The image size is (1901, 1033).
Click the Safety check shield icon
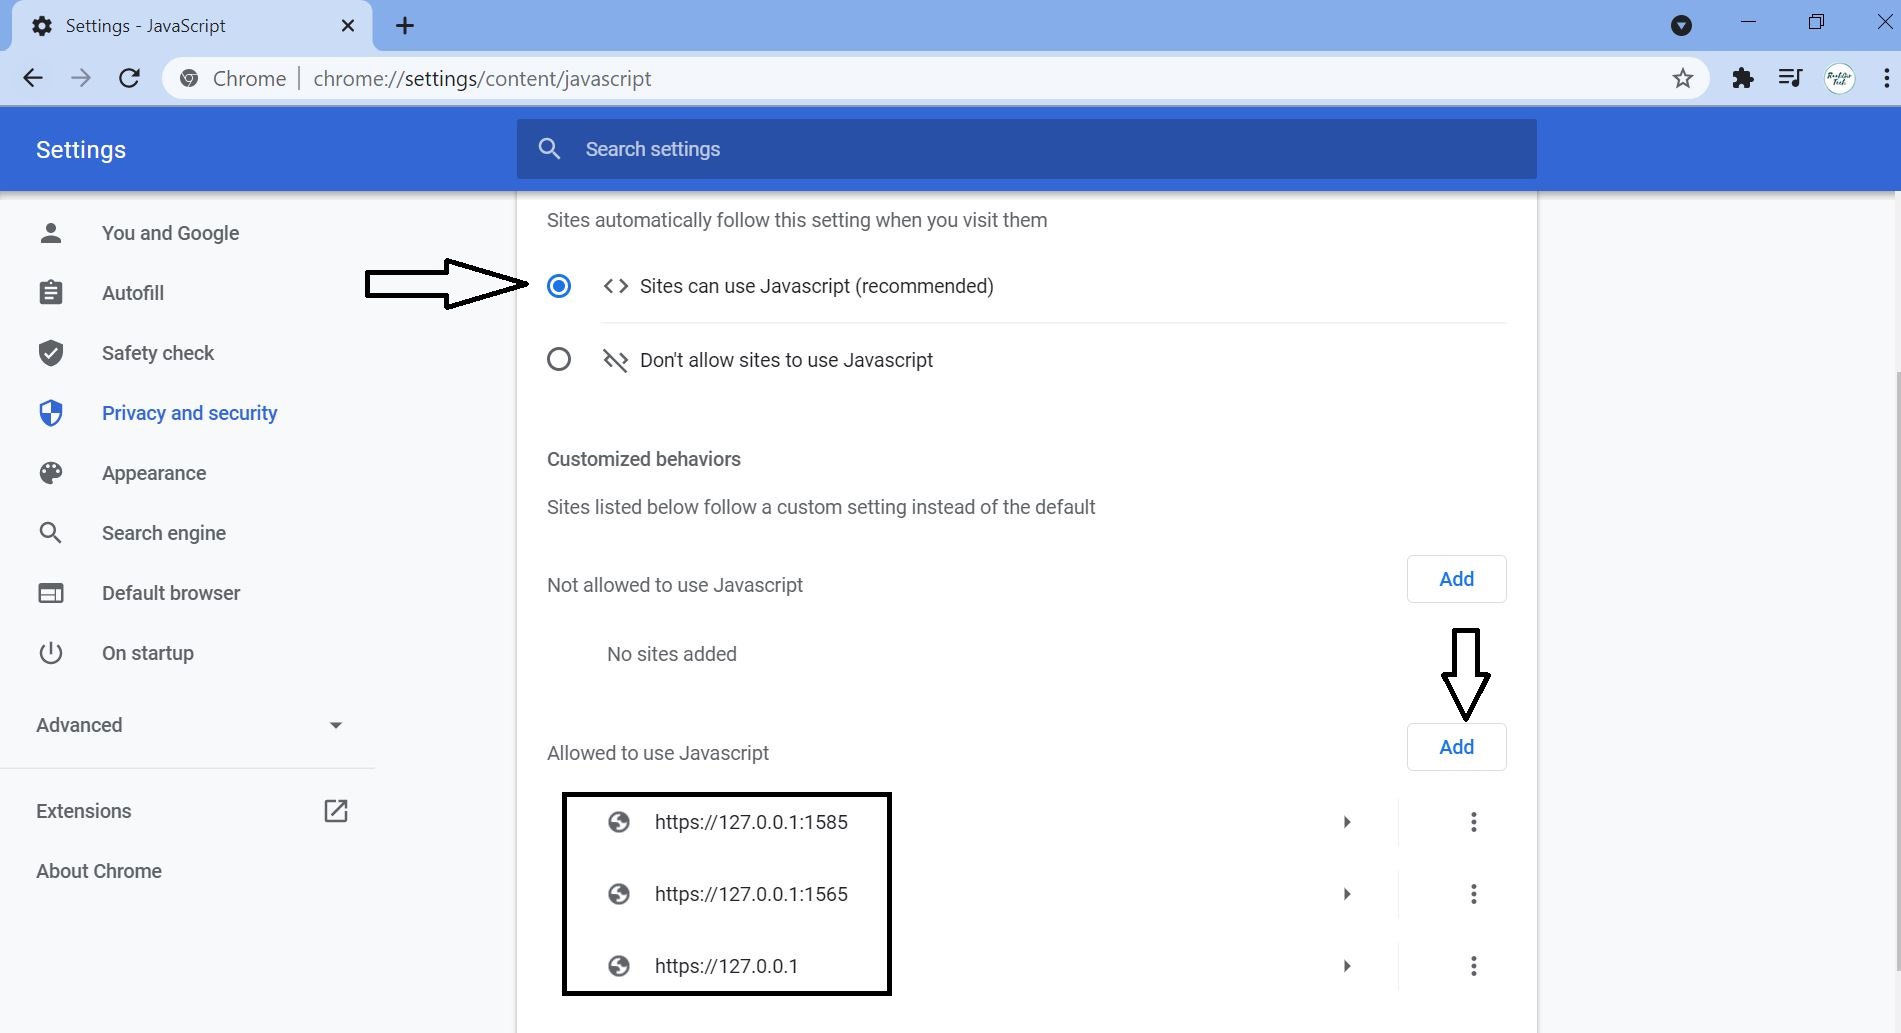[51, 353]
